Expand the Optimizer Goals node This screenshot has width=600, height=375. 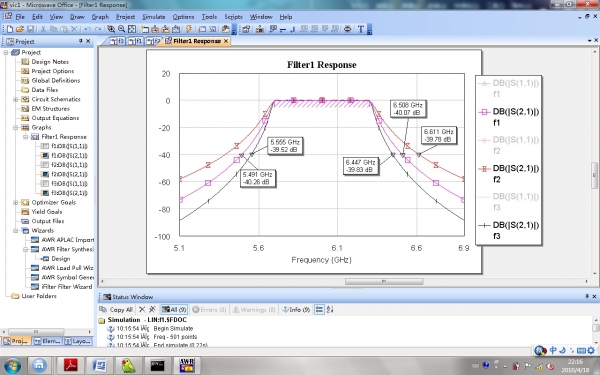pyautogui.click(x=16, y=202)
